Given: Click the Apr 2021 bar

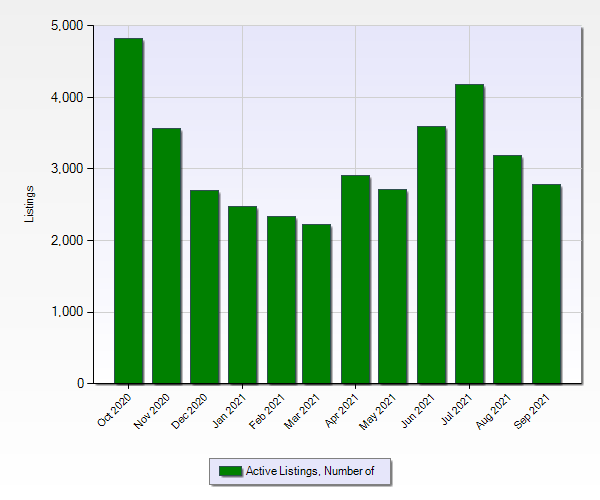Looking at the screenshot, I should point(355,280).
